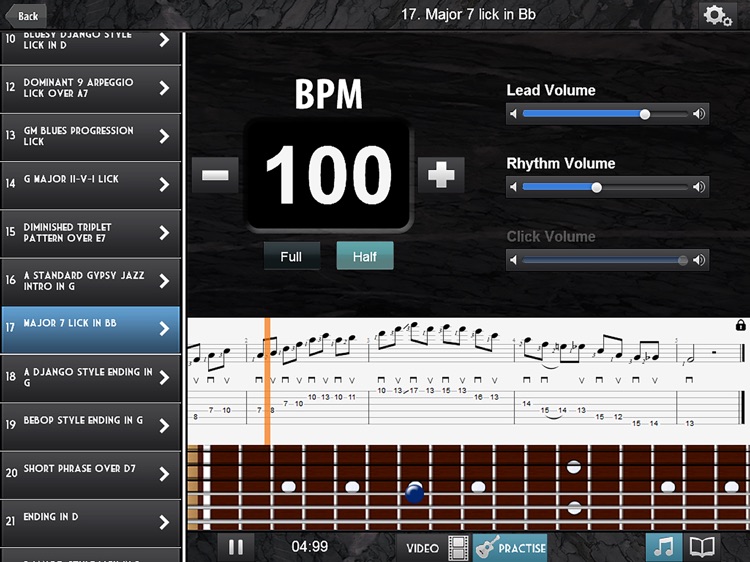Click the title '17. Major 7 lick in Bb'

click(468, 14)
